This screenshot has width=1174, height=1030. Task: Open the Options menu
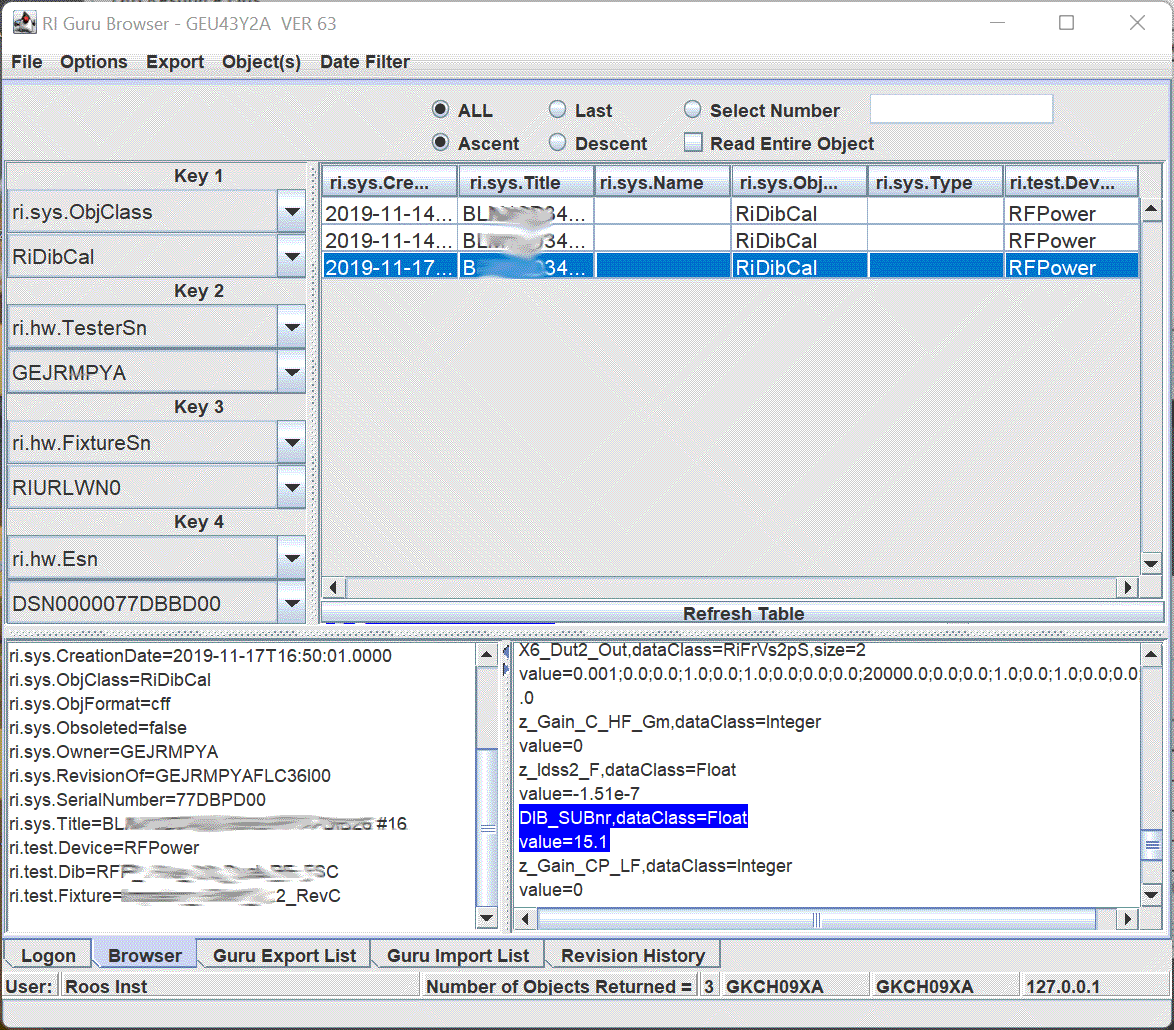click(94, 62)
